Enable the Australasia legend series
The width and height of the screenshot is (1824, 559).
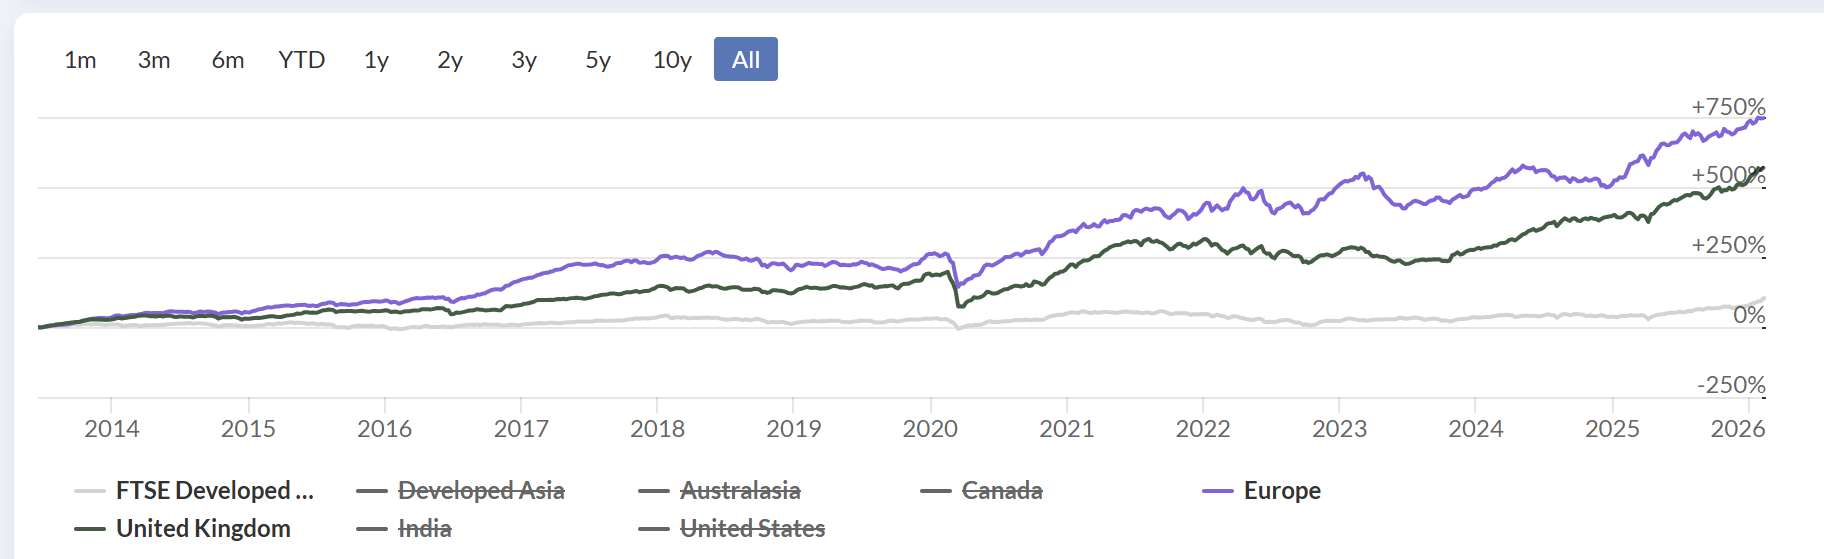click(x=740, y=491)
